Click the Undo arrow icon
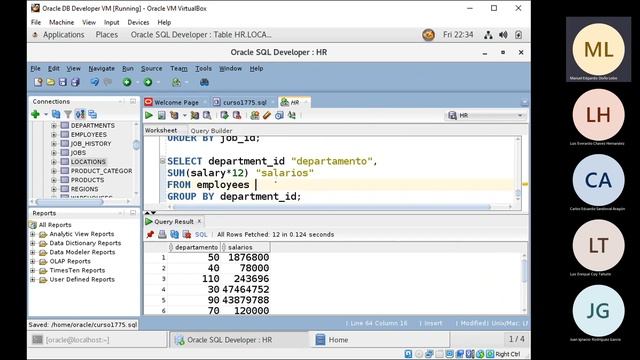This screenshot has height=360, width=640. [x=95, y=82]
